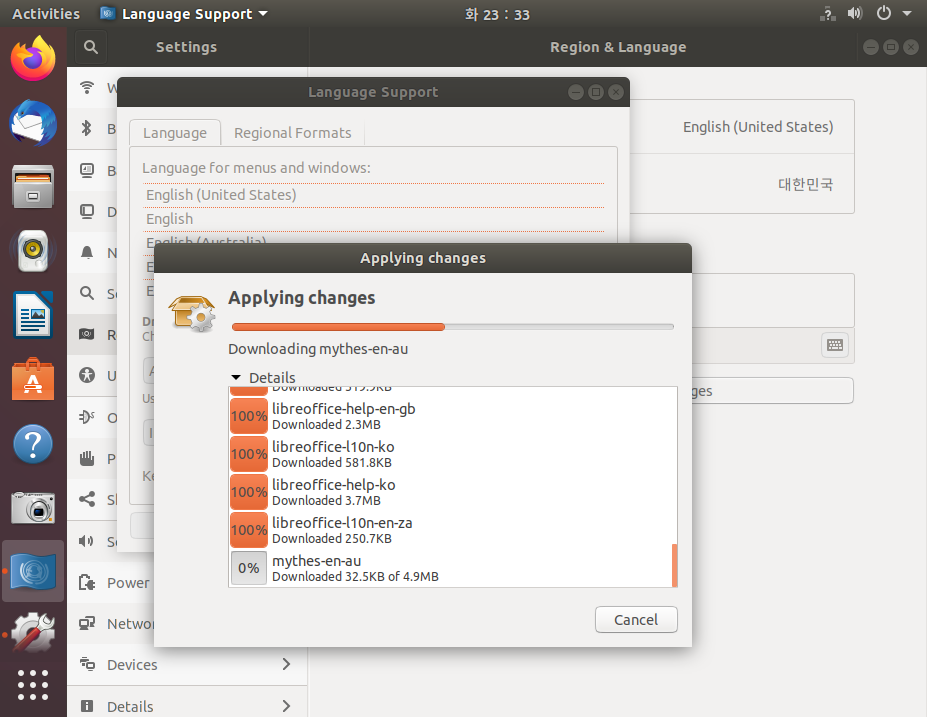927x717 pixels.
Task: Switch to the Language tab
Action: click(x=175, y=133)
